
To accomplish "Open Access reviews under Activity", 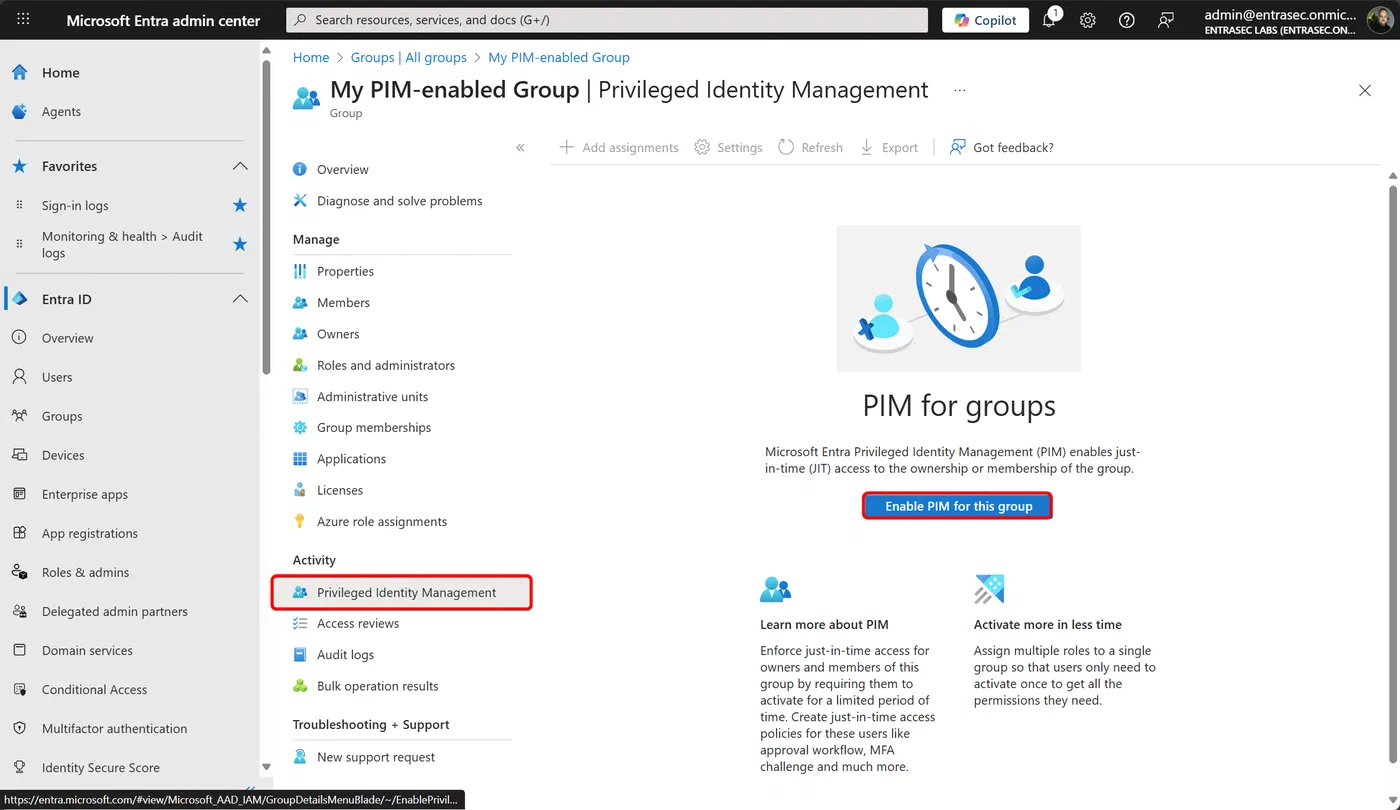I will tap(358, 623).
